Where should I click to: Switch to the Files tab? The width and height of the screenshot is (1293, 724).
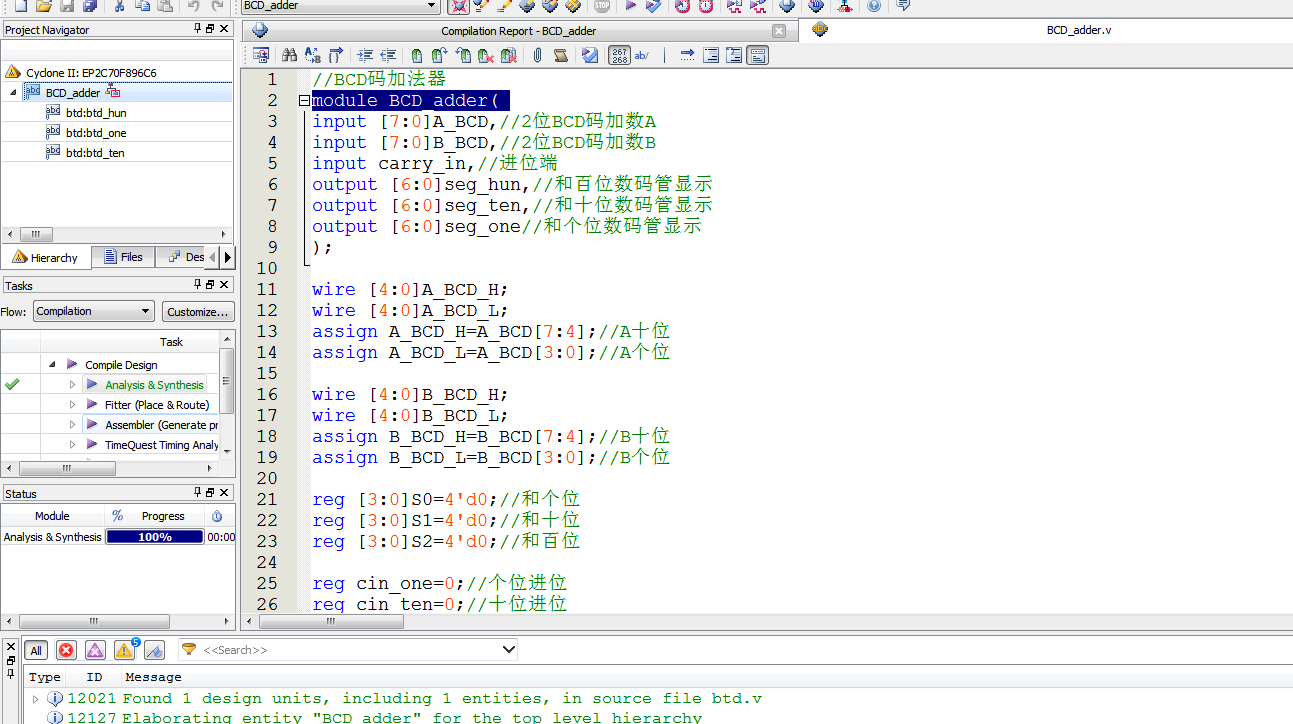coord(123,257)
